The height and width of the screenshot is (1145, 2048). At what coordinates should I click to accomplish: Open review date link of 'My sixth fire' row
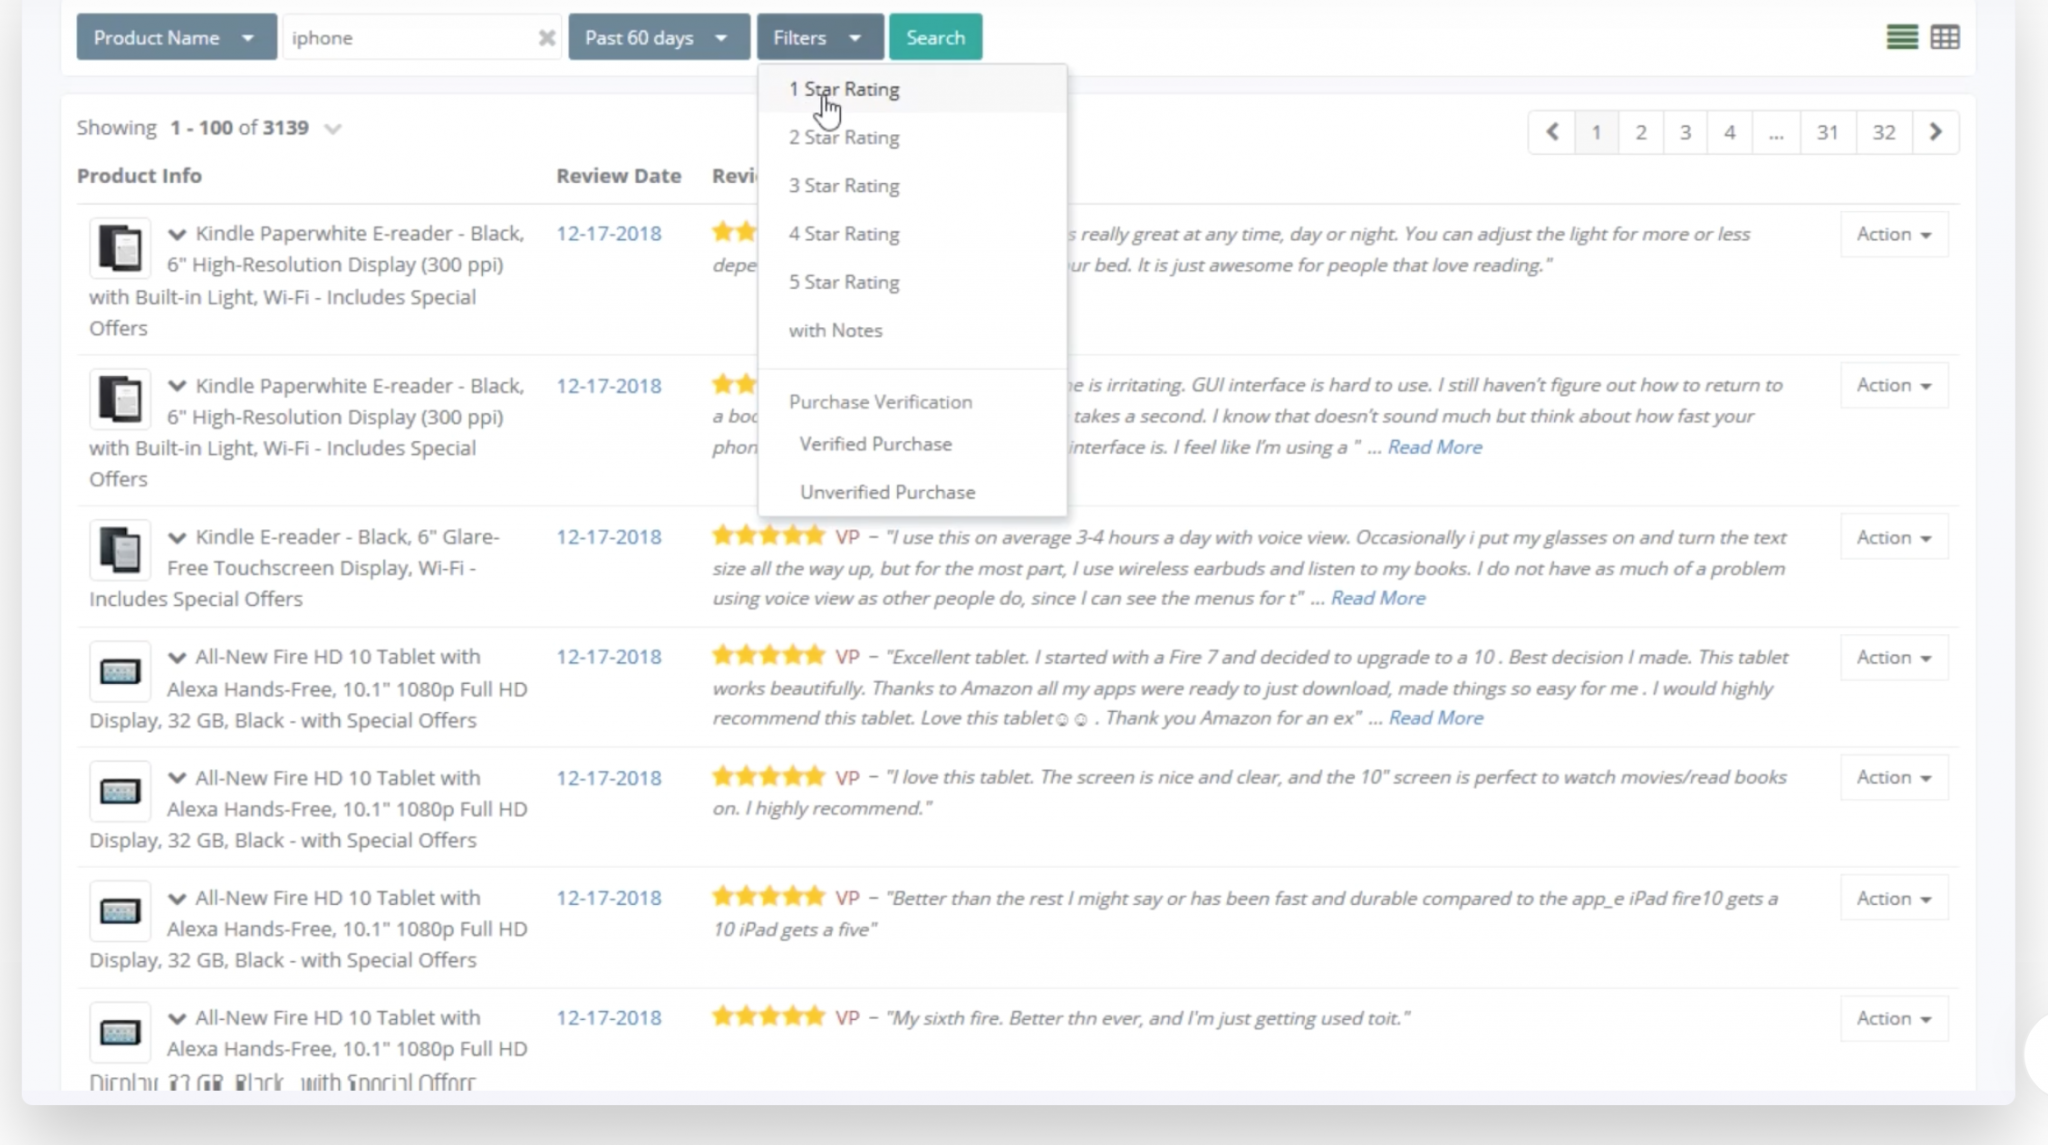click(x=609, y=1018)
